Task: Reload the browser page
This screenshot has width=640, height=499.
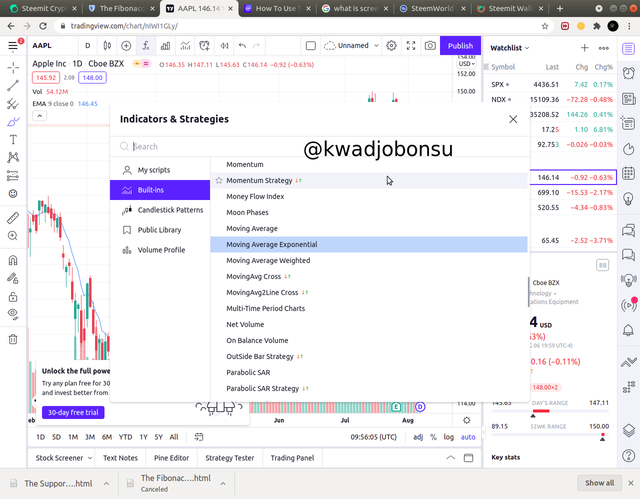Action: click(43, 26)
